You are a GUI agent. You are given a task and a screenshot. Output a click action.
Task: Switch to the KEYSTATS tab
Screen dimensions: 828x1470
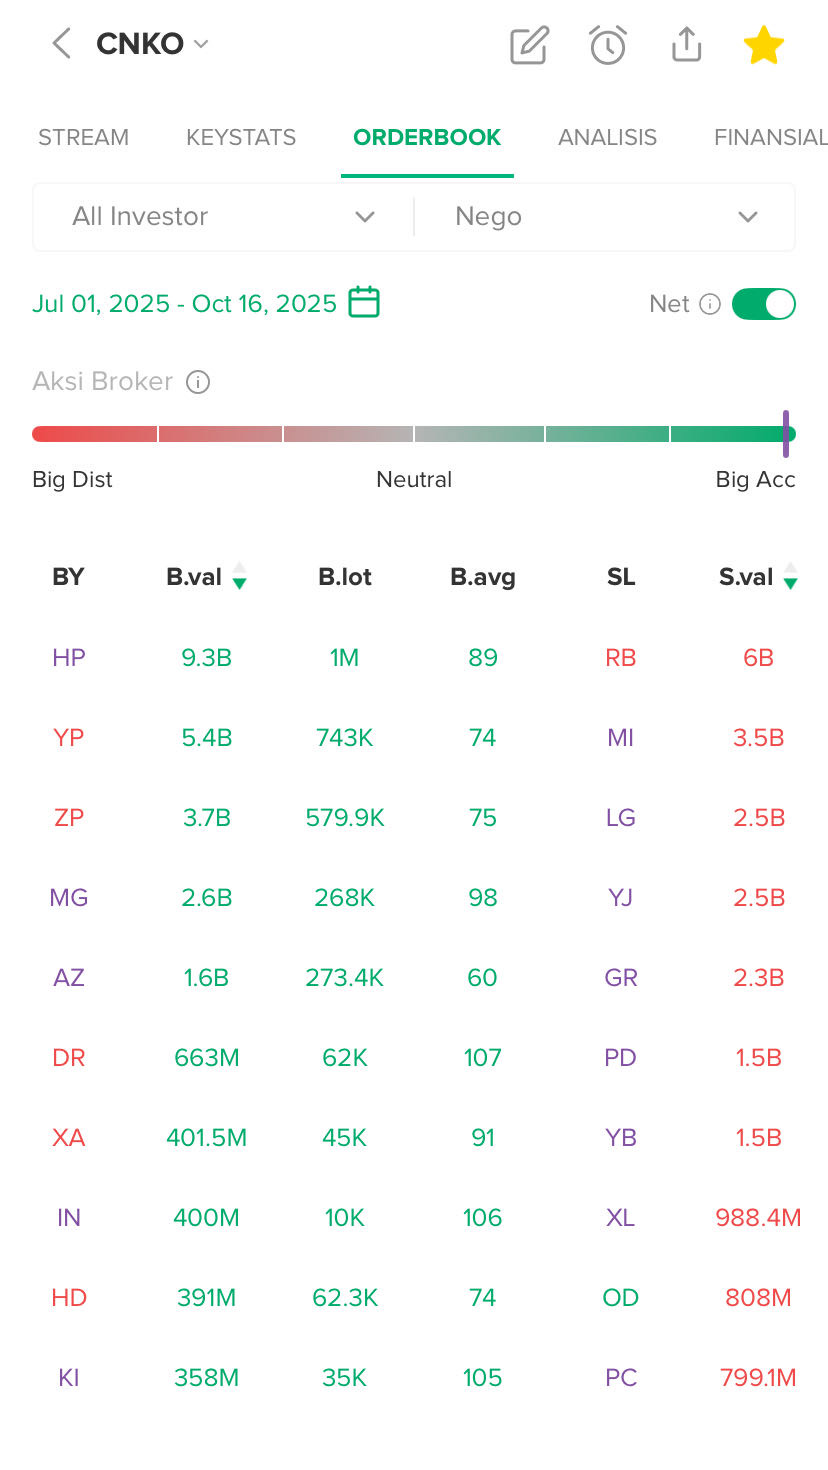coord(241,138)
